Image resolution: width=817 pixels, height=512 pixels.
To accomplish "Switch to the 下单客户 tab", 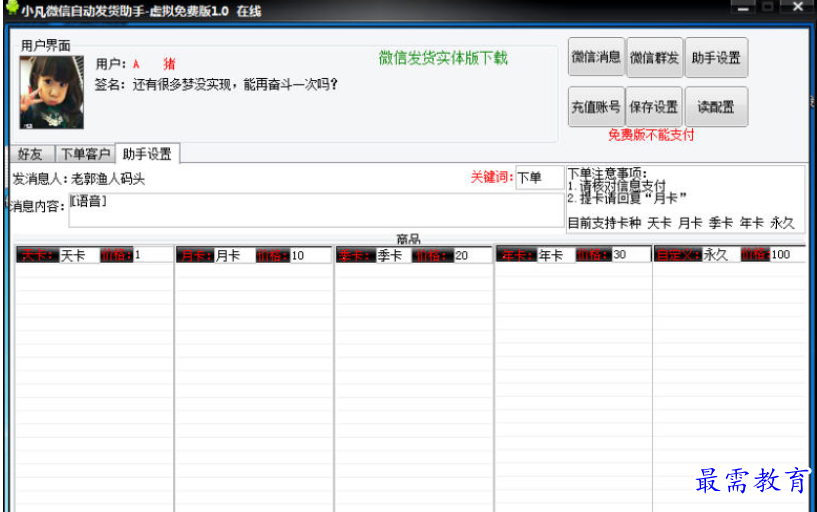I will tap(85, 154).
